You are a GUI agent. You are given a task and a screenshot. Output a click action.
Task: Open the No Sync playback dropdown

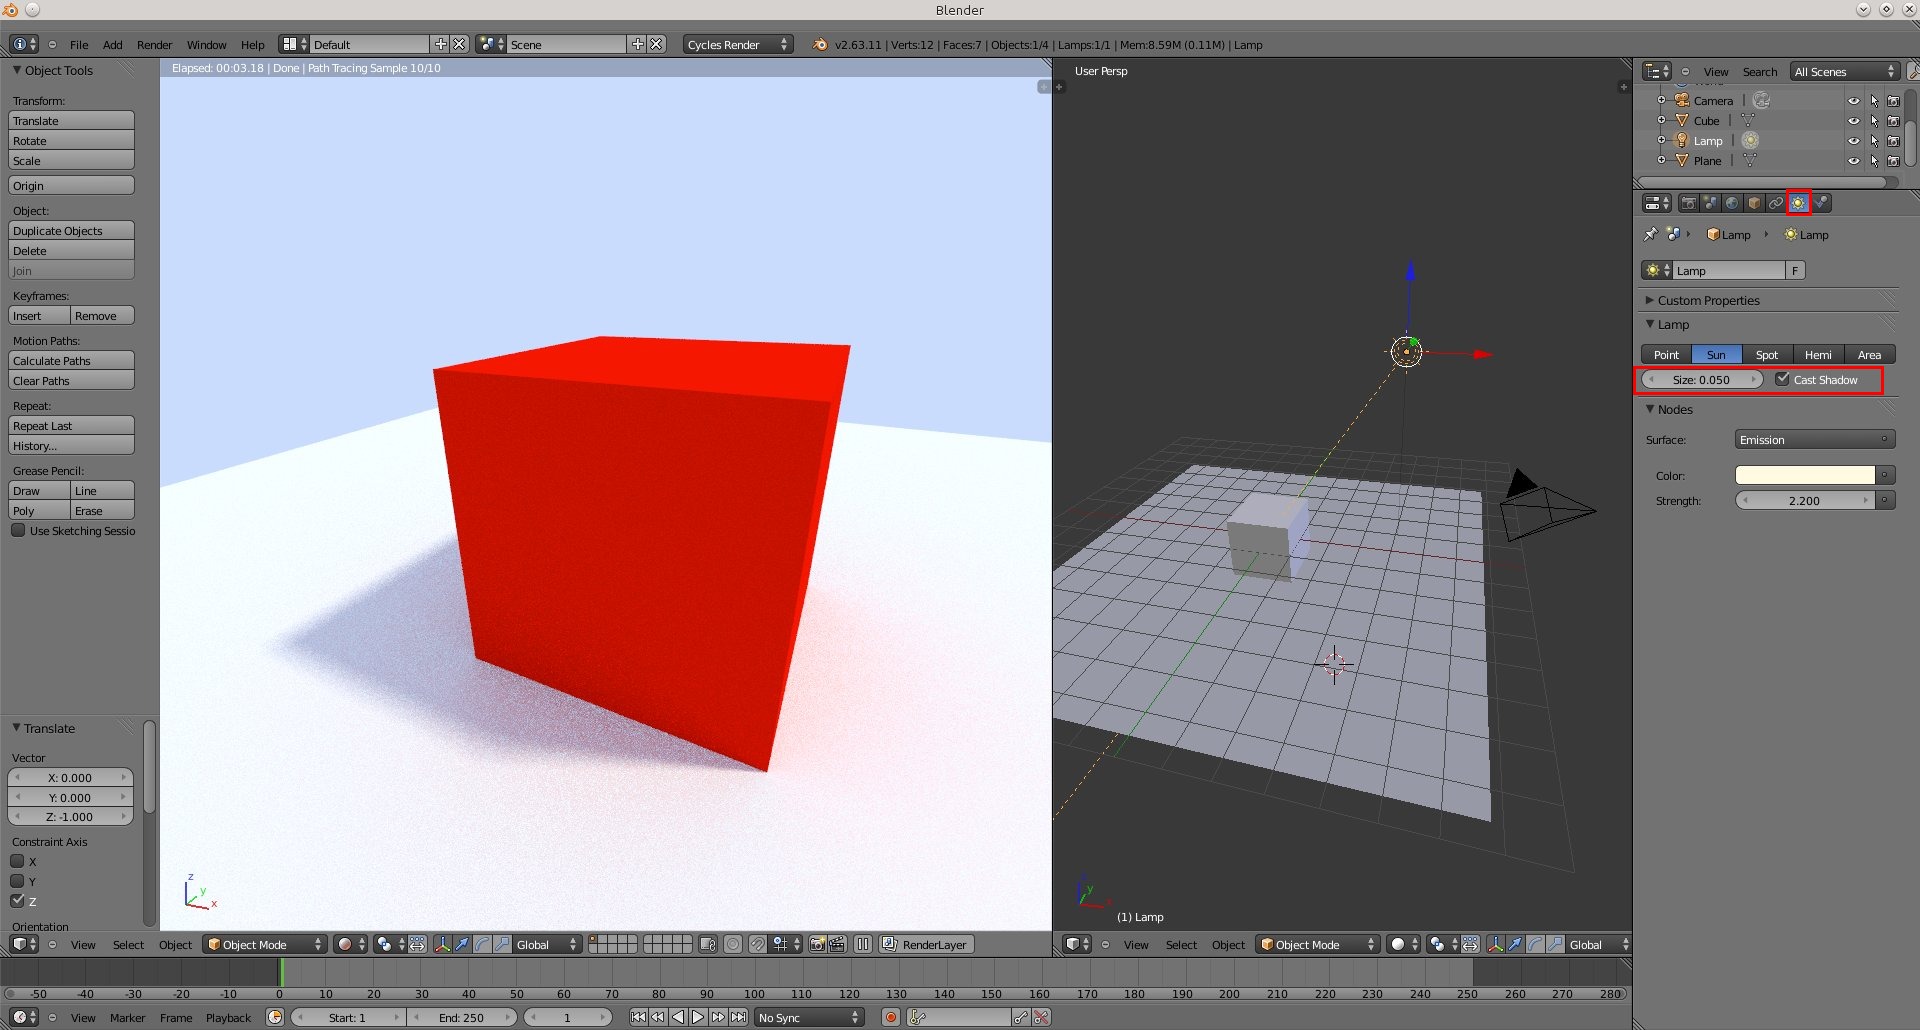point(809,1017)
